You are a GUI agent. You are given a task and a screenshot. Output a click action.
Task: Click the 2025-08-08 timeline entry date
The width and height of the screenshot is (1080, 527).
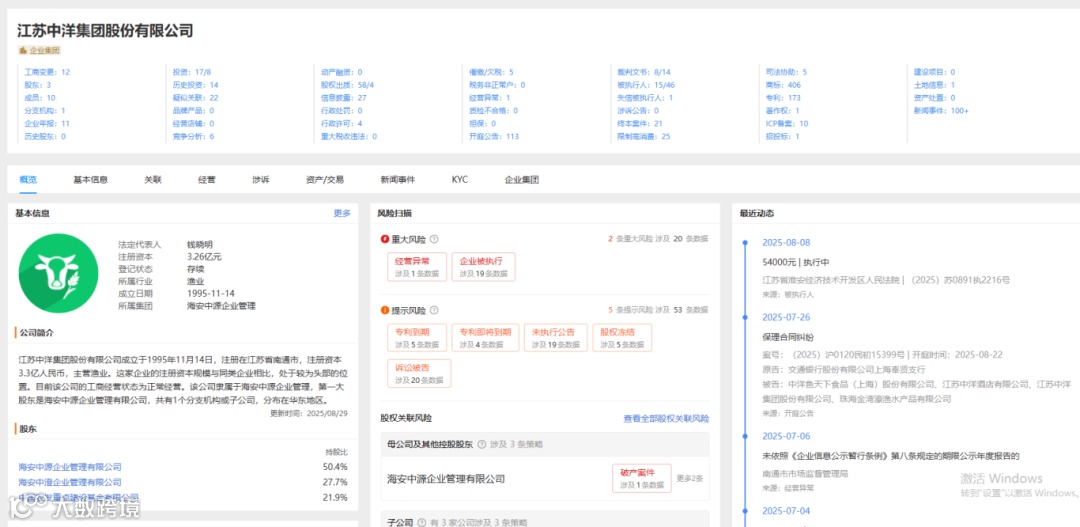point(786,242)
